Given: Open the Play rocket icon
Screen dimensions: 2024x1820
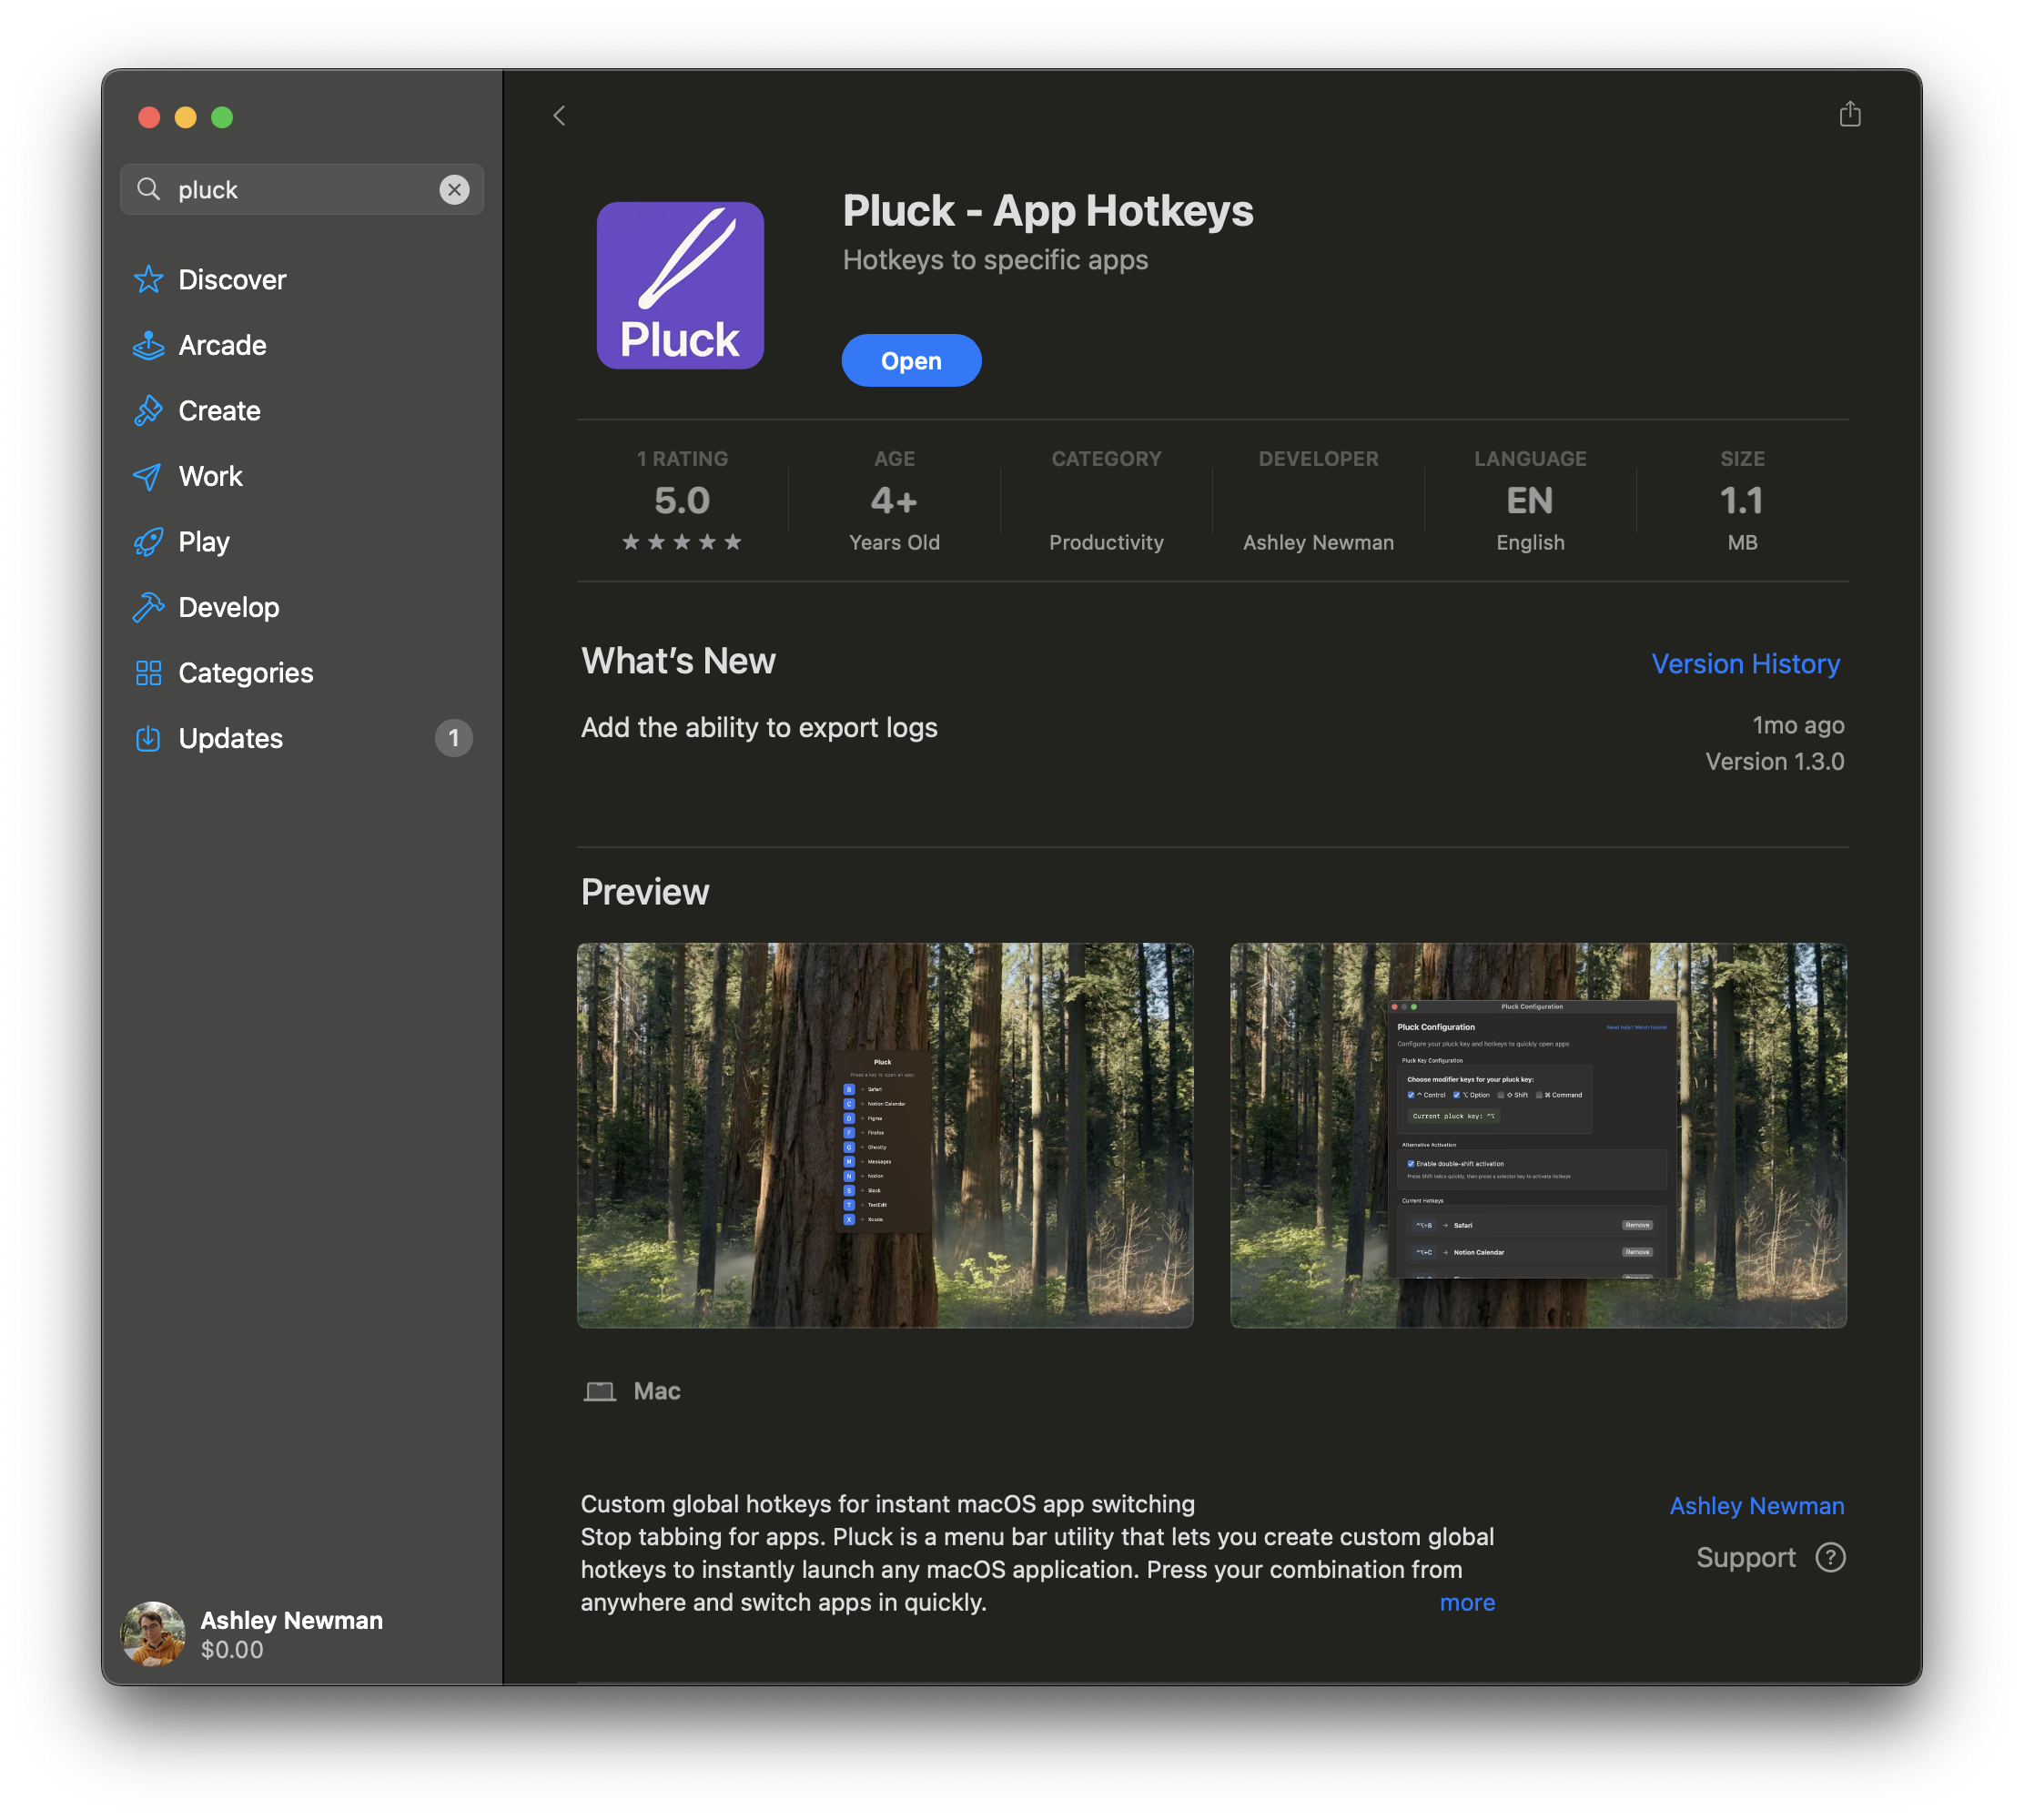Looking at the screenshot, I should (148, 542).
